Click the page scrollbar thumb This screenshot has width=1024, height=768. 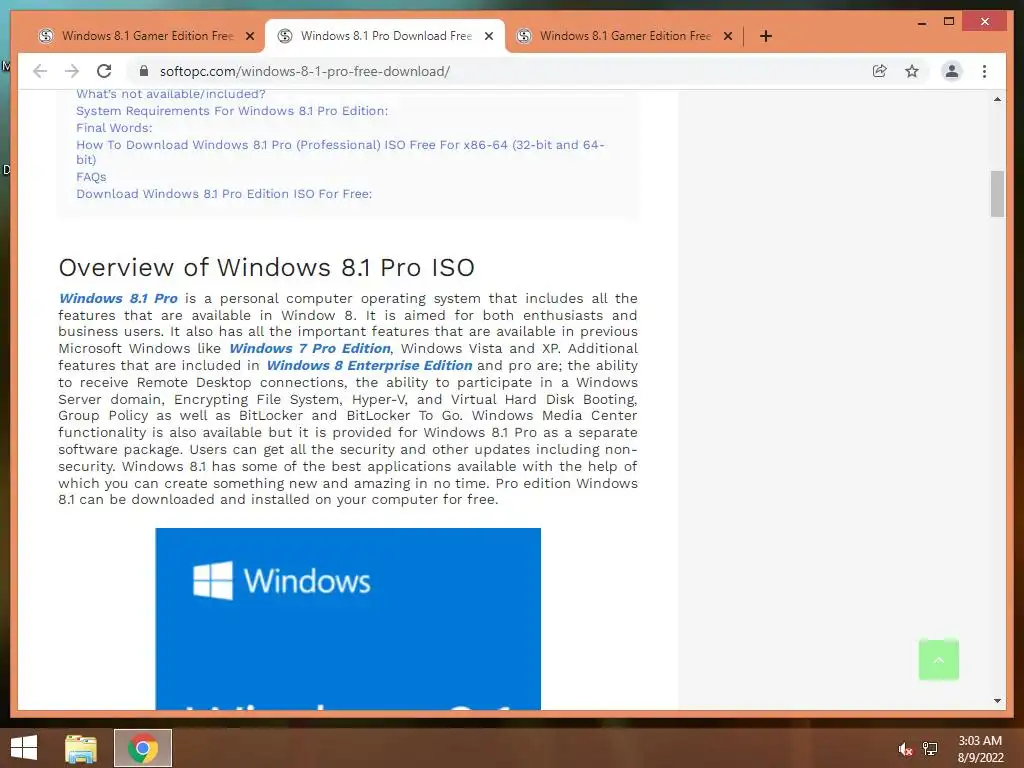997,194
